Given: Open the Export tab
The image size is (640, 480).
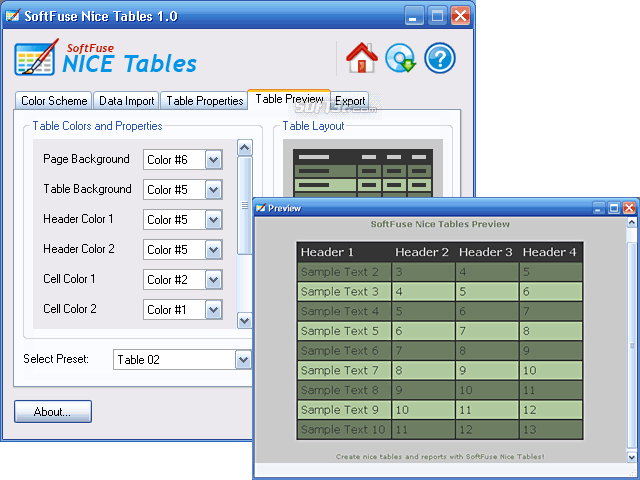Looking at the screenshot, I should 350,101.
